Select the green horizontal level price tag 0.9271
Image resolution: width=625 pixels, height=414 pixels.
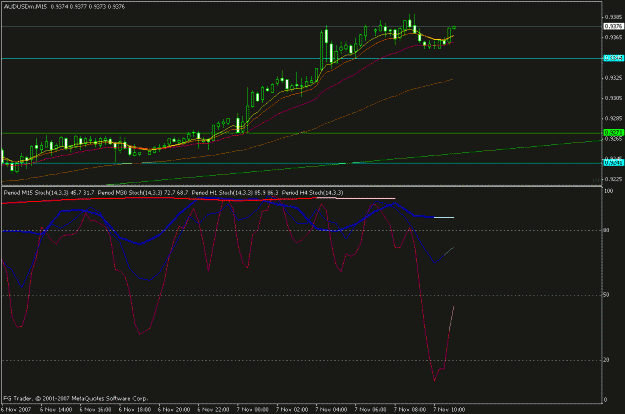click(x=613, y=132)
